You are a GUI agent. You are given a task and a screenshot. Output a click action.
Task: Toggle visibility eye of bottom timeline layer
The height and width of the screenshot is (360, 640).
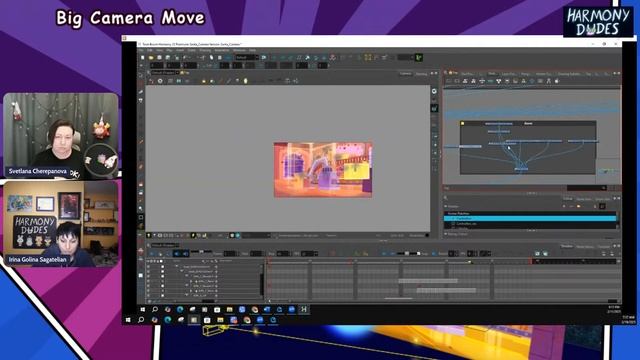[x=149, y=295]
